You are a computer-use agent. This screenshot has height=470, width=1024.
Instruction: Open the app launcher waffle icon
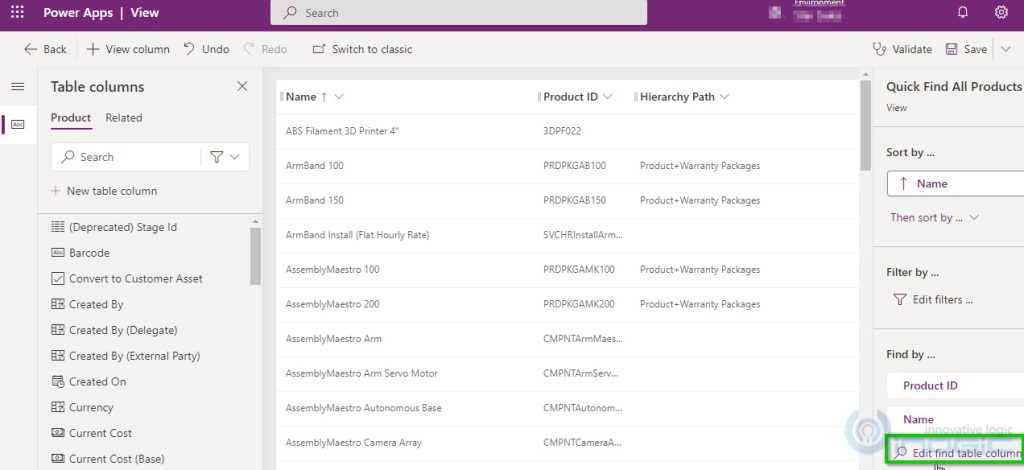[17, 13]
